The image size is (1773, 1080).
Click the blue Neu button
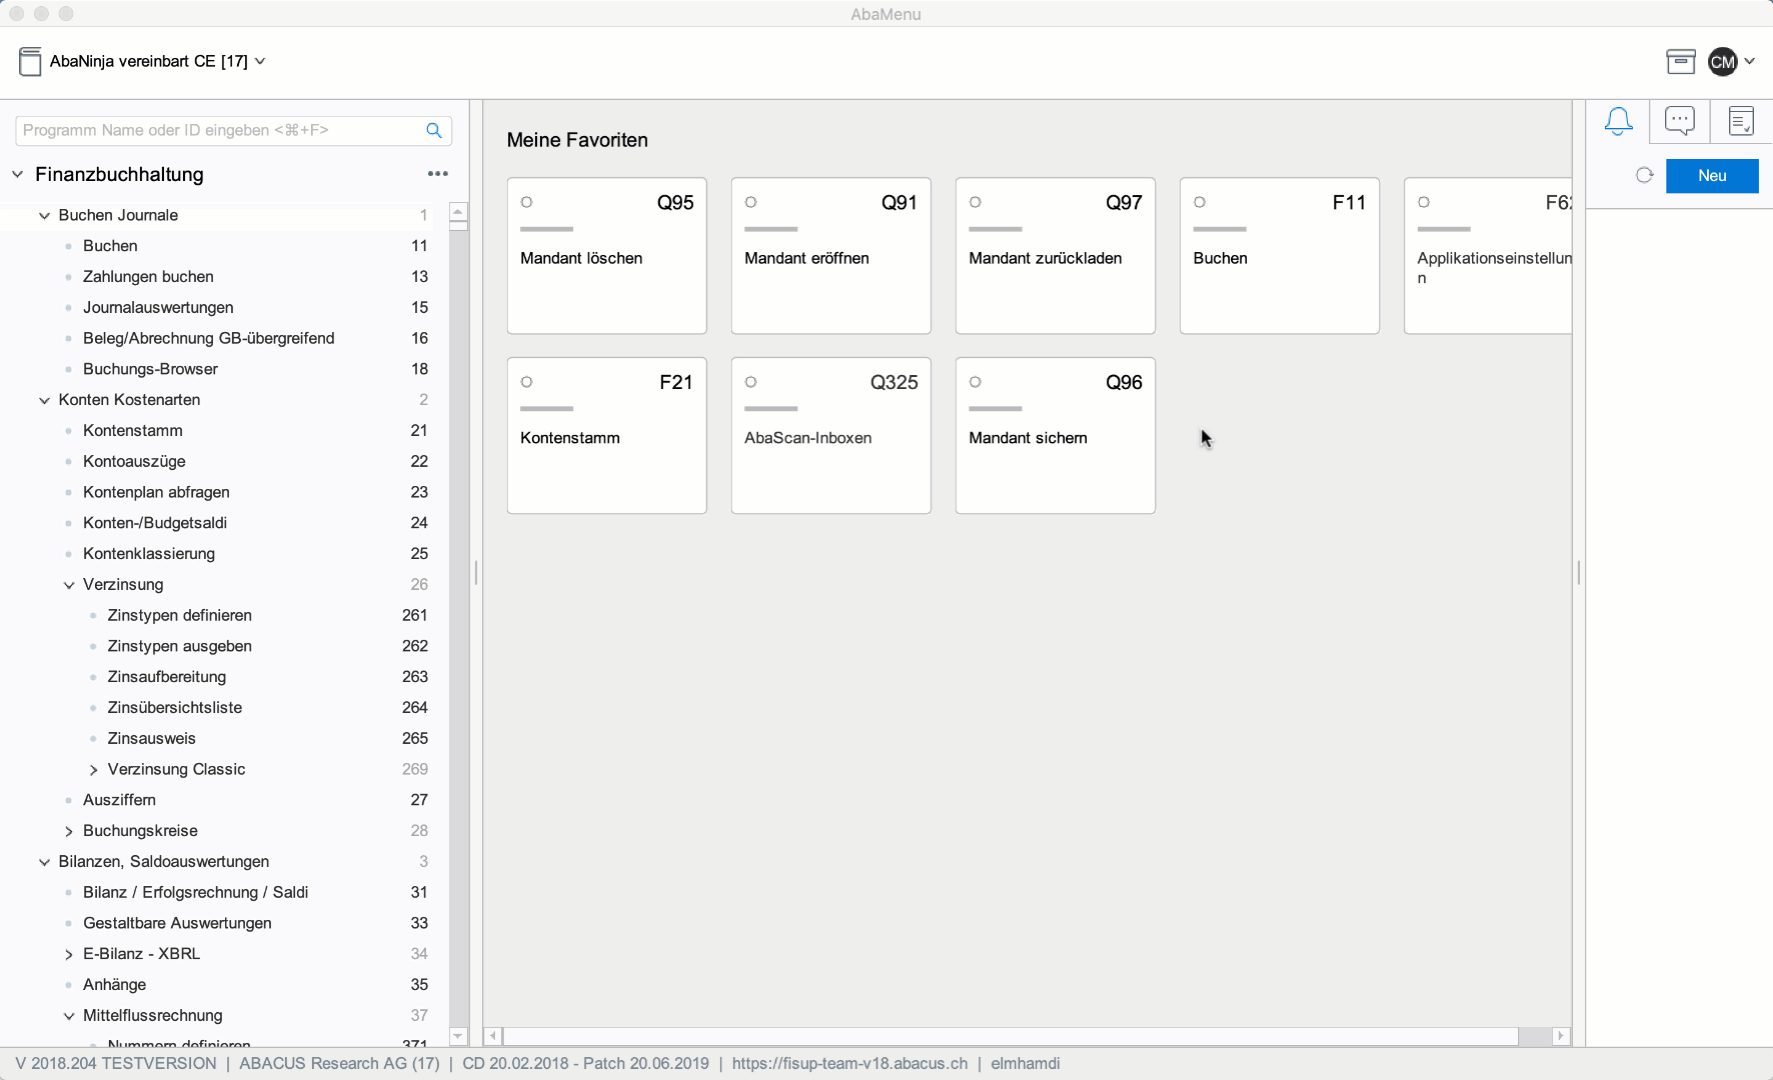point(1711,175)
